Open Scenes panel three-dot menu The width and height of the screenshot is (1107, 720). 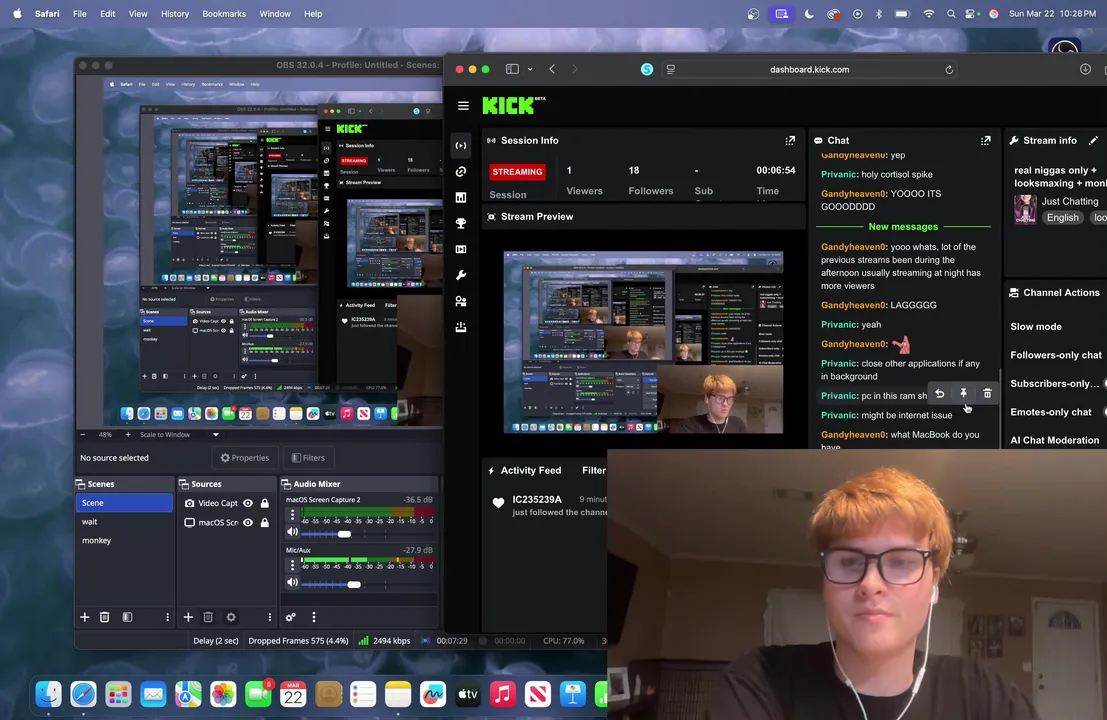(167, 617)
